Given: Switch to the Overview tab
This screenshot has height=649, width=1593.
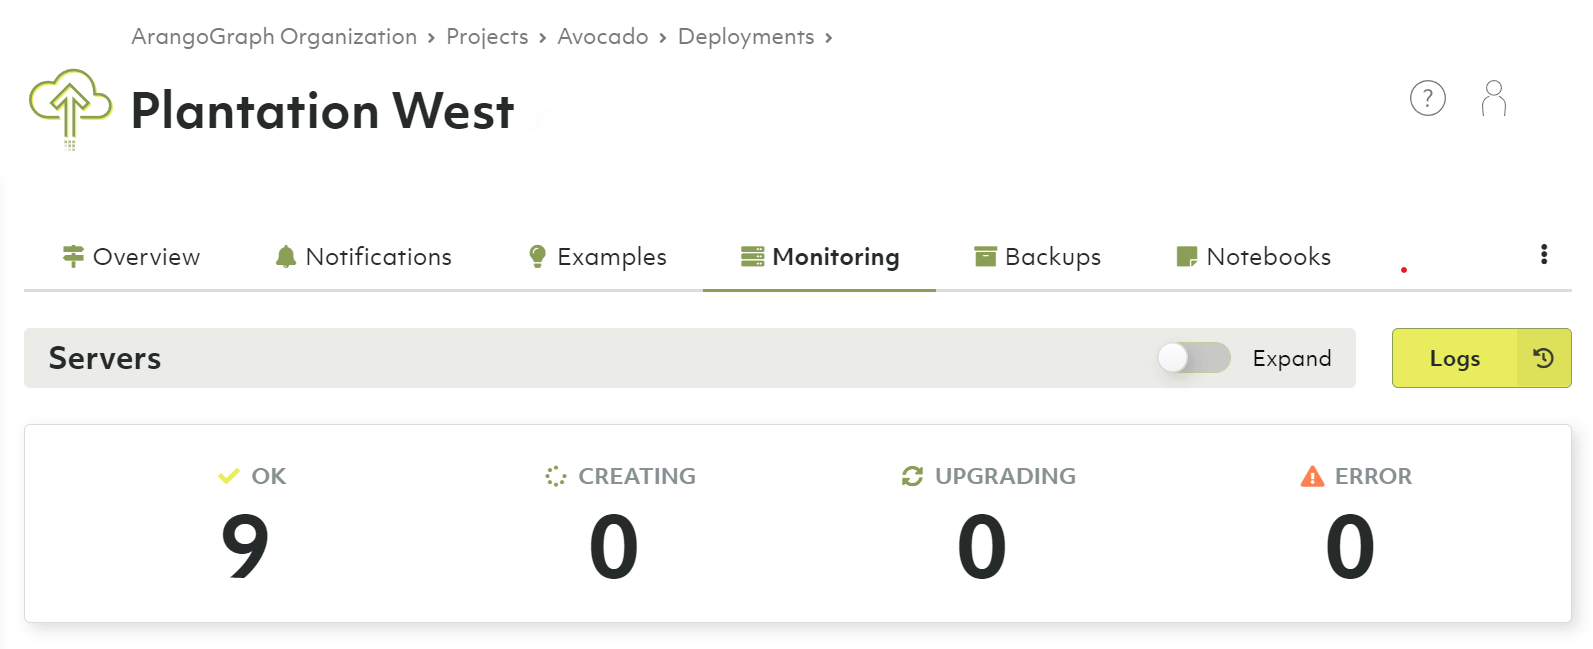Looking at the screenshot, I should click(x=131, y=257).
